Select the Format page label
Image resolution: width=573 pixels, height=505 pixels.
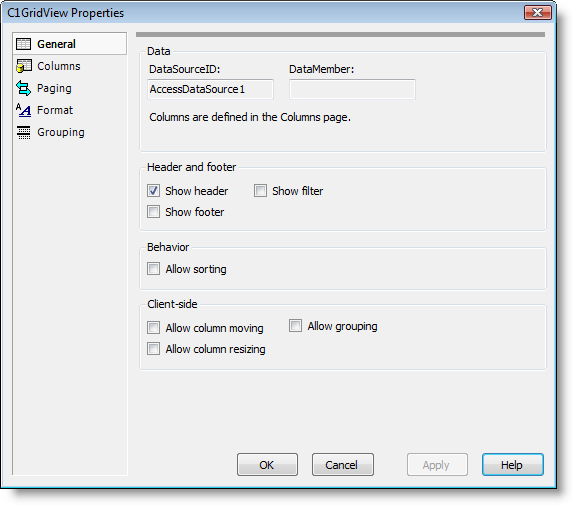pos(55,110)
